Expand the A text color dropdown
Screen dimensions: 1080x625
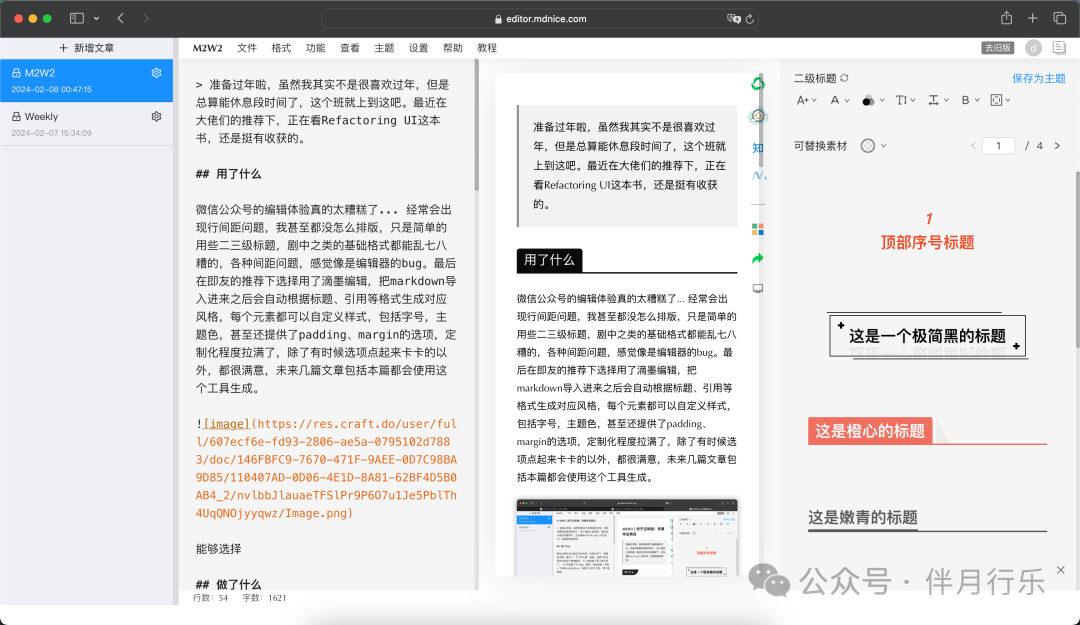tap(840, 100)
